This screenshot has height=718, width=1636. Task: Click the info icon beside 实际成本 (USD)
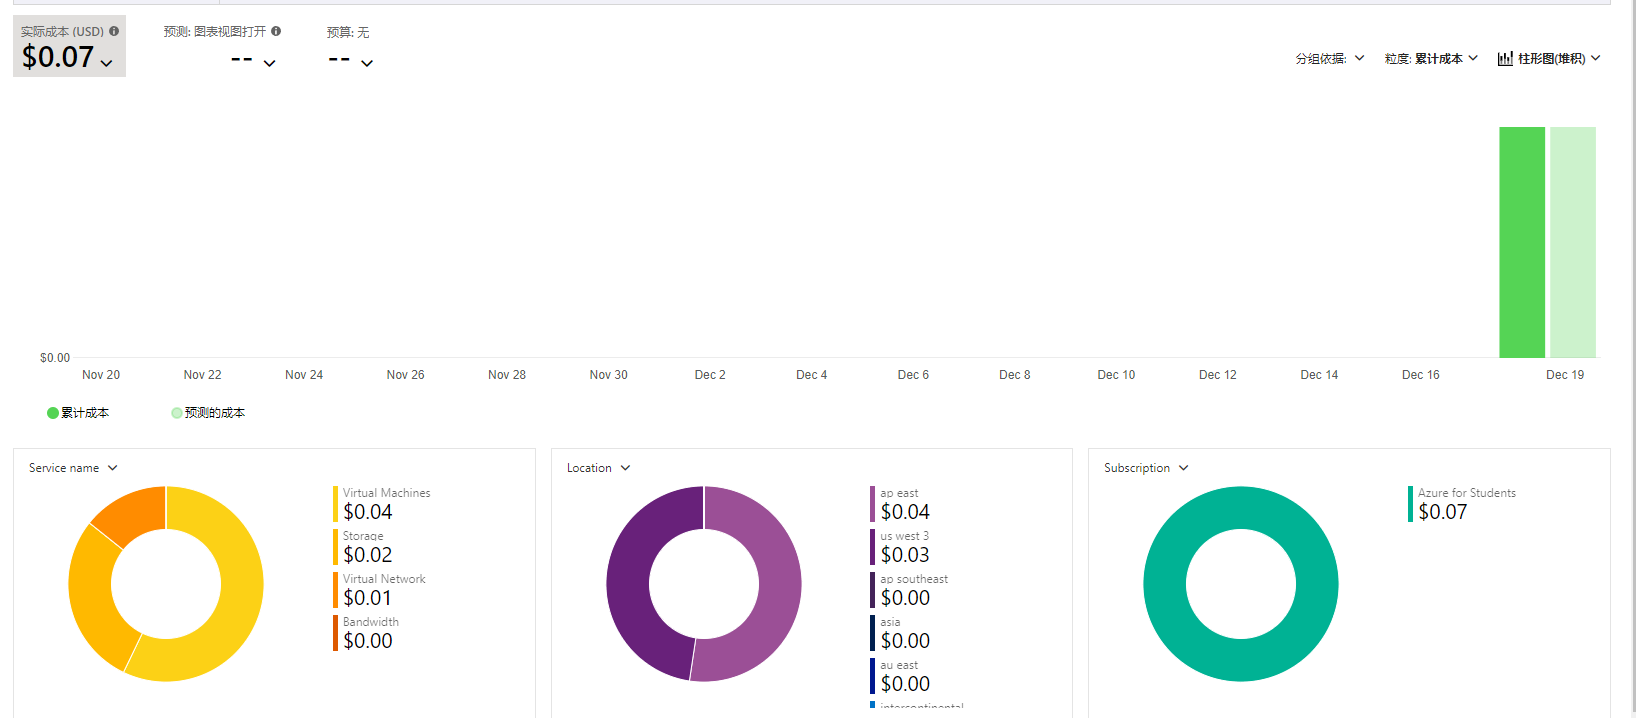click(114, 31)
